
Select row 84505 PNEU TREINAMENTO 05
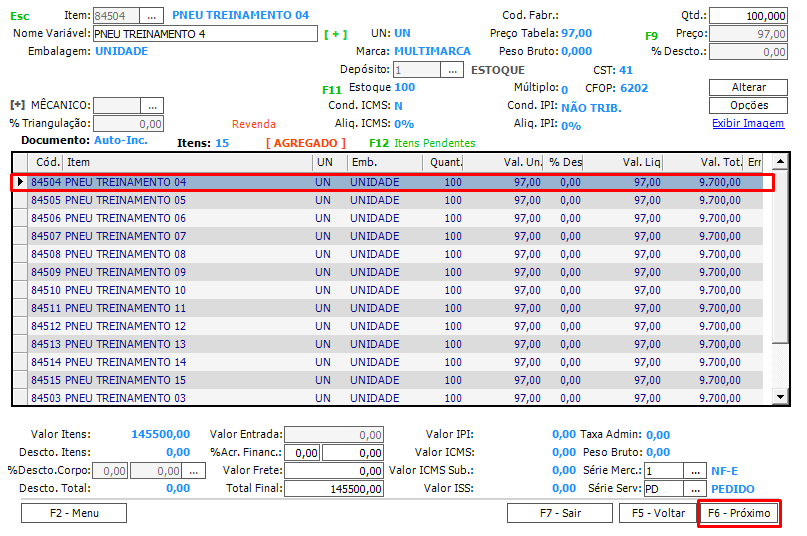(395, 200)
